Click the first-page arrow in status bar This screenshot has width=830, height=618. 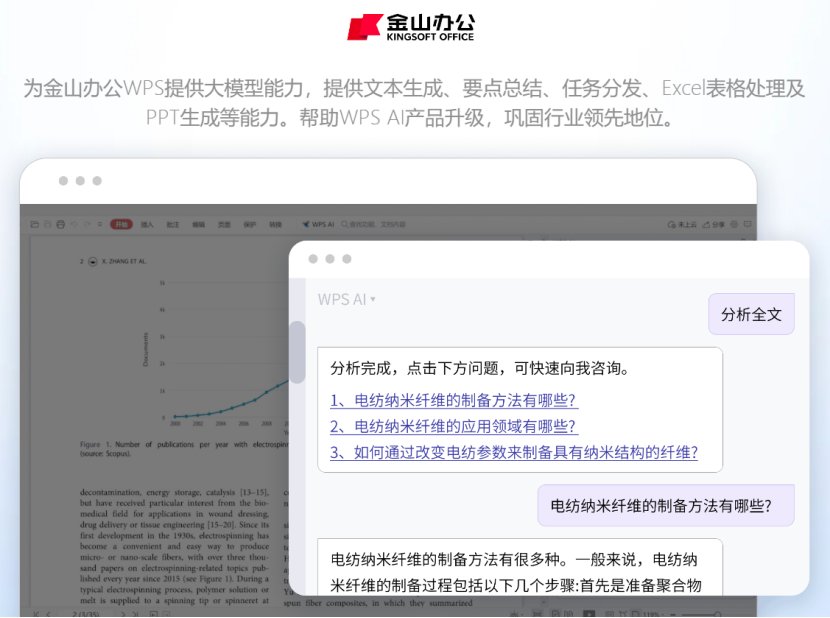(35, 614)
